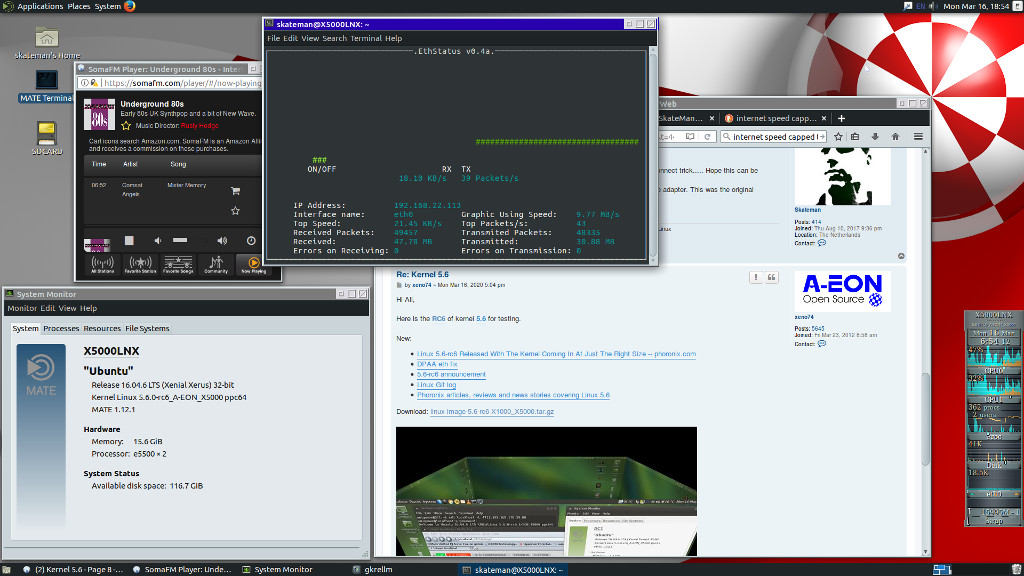This screenshot has width=1024, height=576.
Task: Open Firefox downloads arrow icon
Action: (875, 136)
